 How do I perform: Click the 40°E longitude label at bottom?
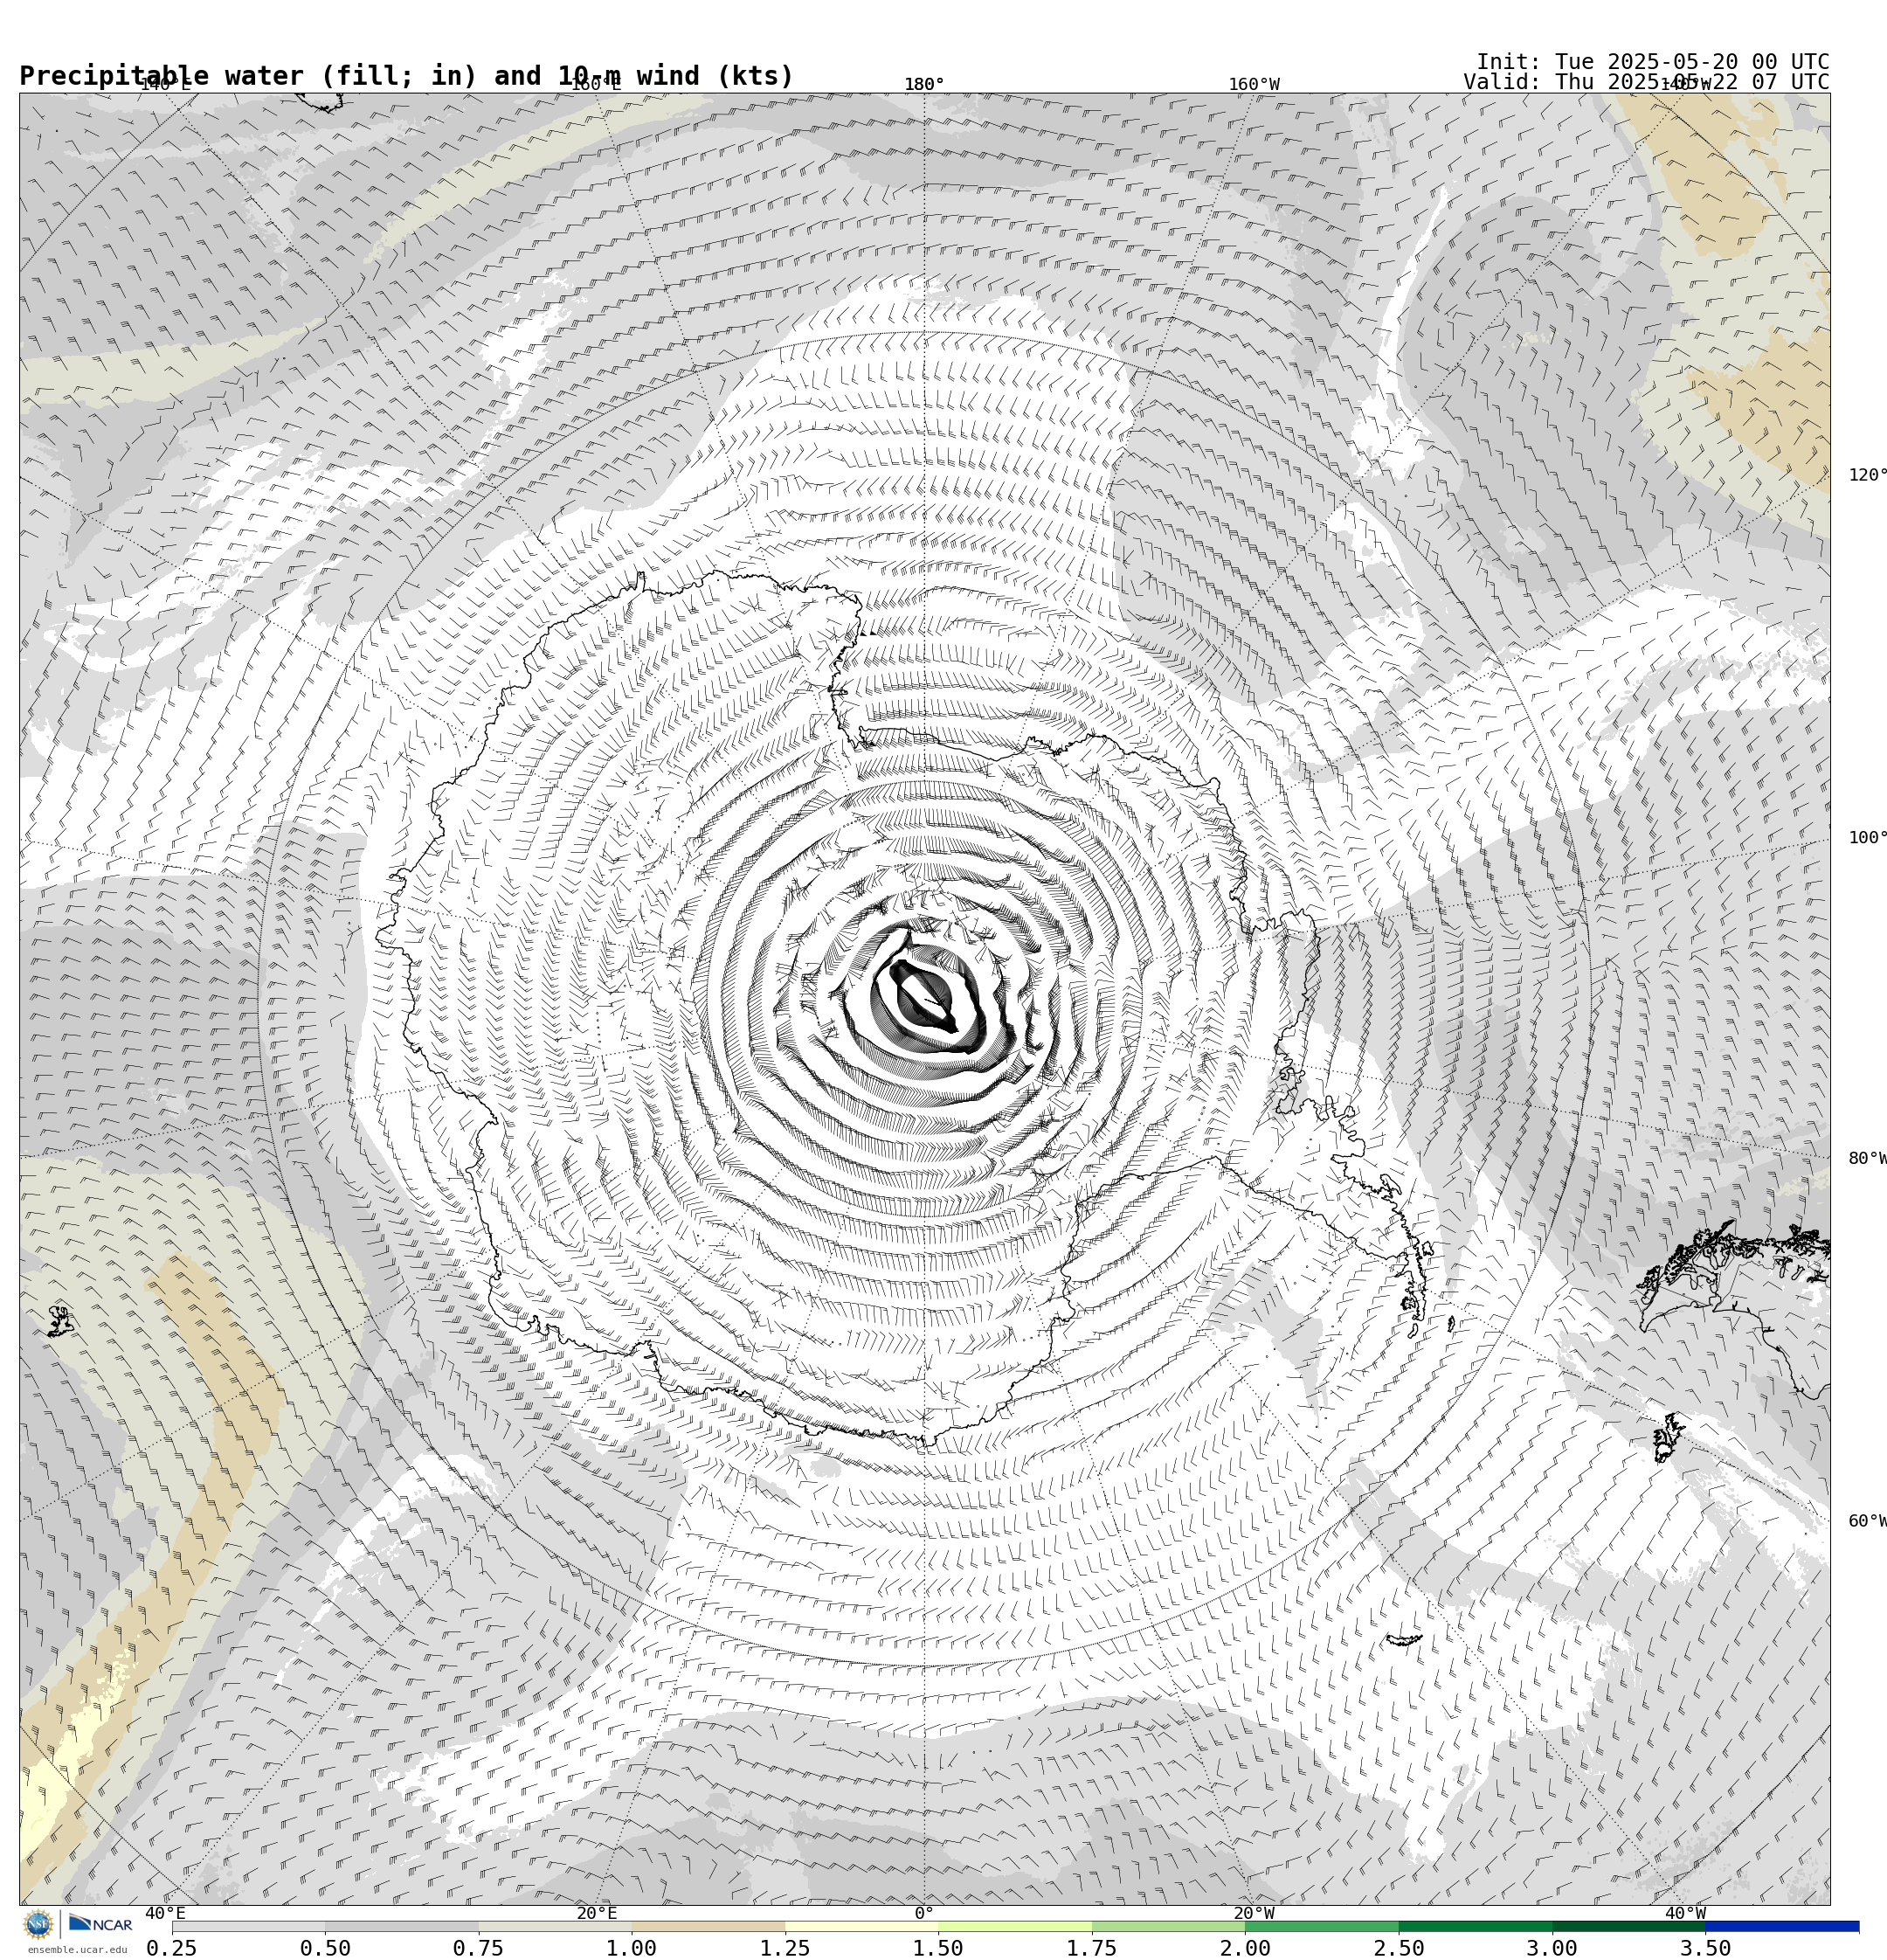[x=165, y=1913]
